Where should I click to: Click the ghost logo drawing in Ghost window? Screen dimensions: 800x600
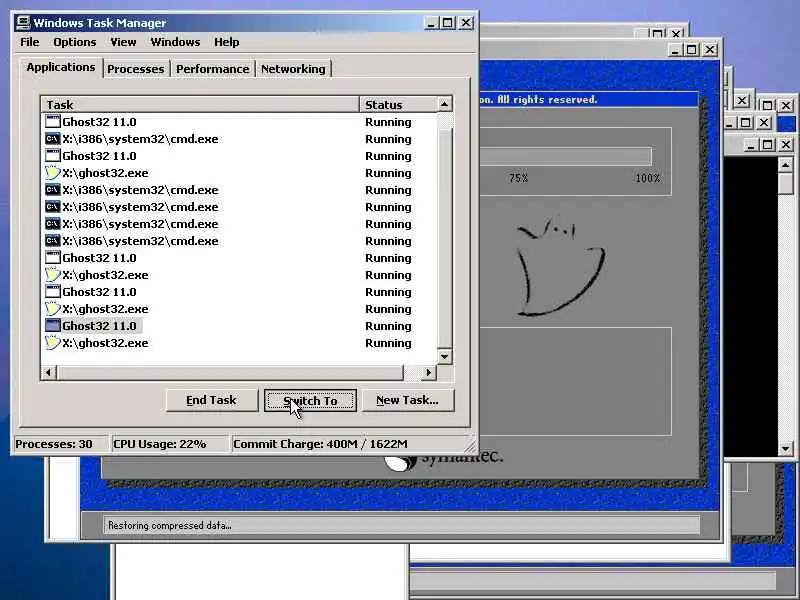(x=560, y=267)
